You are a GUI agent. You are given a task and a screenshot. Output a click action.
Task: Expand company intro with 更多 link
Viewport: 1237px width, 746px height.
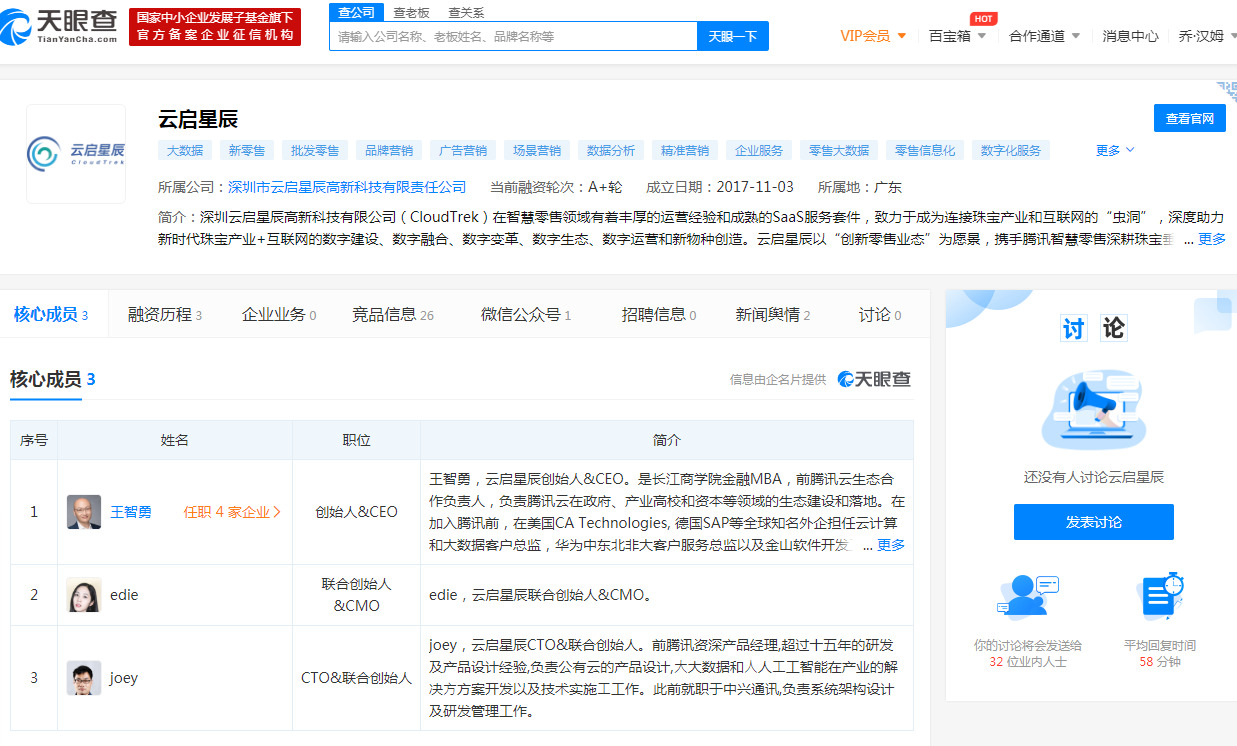point(1212,240)
